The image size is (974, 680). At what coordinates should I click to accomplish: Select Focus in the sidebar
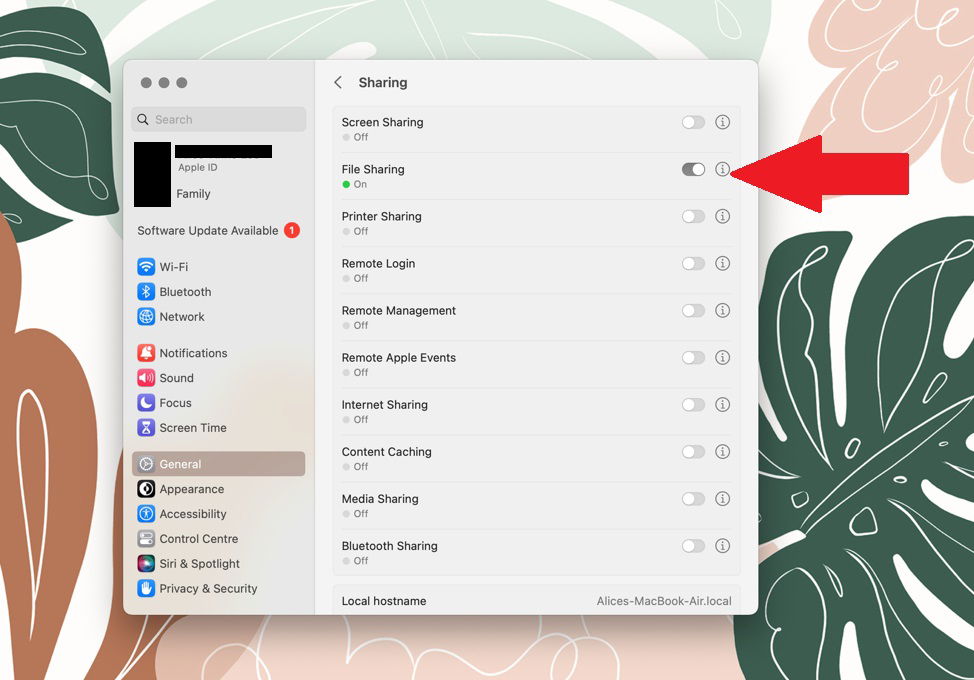(x=174, y=402)
